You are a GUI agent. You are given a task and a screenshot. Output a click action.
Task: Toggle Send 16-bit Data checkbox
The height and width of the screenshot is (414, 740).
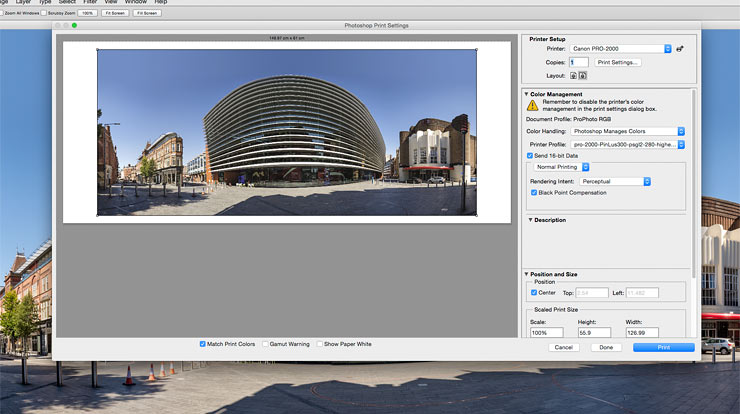(x=530, y=155)
